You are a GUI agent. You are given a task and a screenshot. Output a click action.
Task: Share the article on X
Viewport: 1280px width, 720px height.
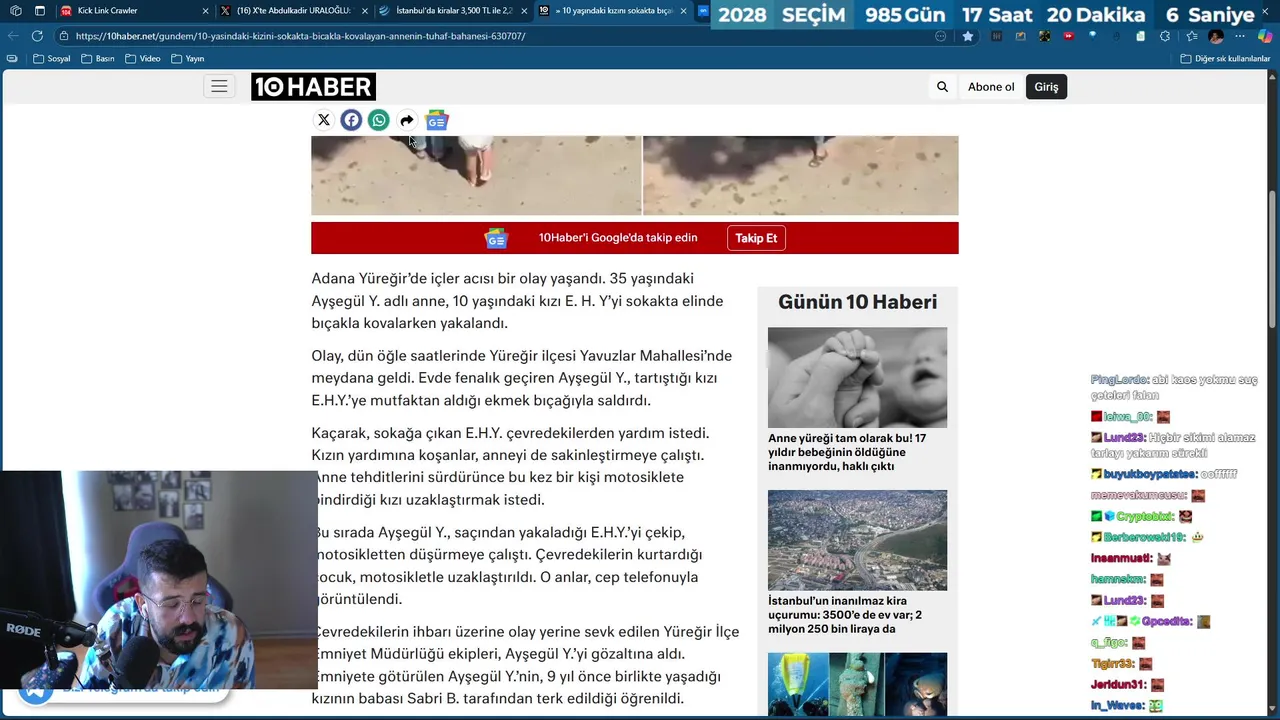(x=324, y=120)
